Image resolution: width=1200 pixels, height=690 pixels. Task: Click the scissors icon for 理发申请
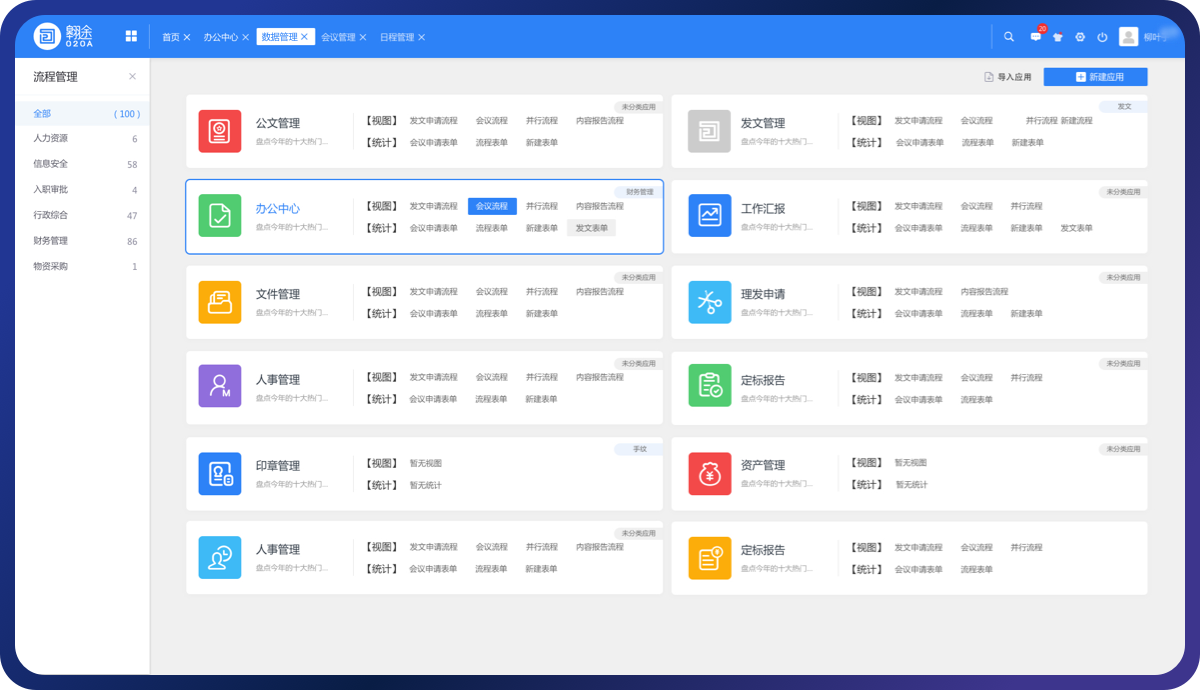pos(709,302)
